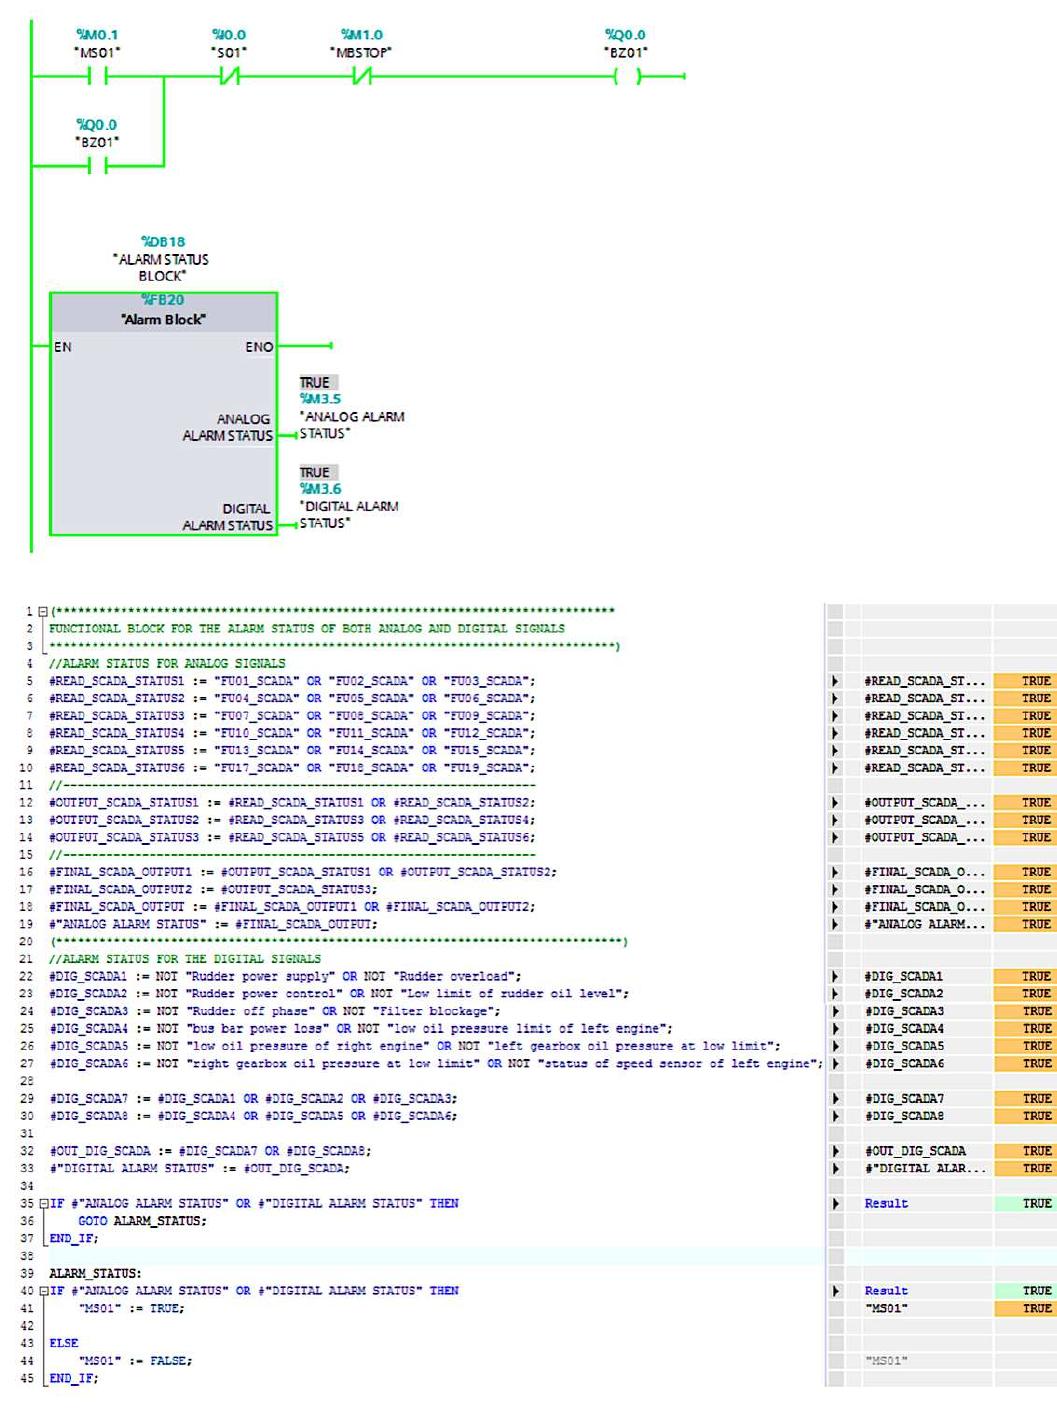Image resolution: width=1057 pixels, height=1424 pixels.
Task: Click the orange TRUE highlight for #DIG_SCADA7
Action: coord(1037,1097)
